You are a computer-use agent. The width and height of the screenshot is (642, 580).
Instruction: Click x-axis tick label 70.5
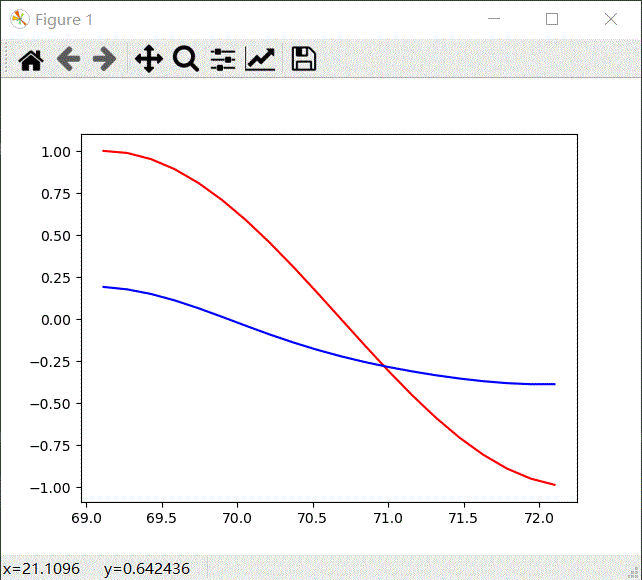[x=312, y=518]
